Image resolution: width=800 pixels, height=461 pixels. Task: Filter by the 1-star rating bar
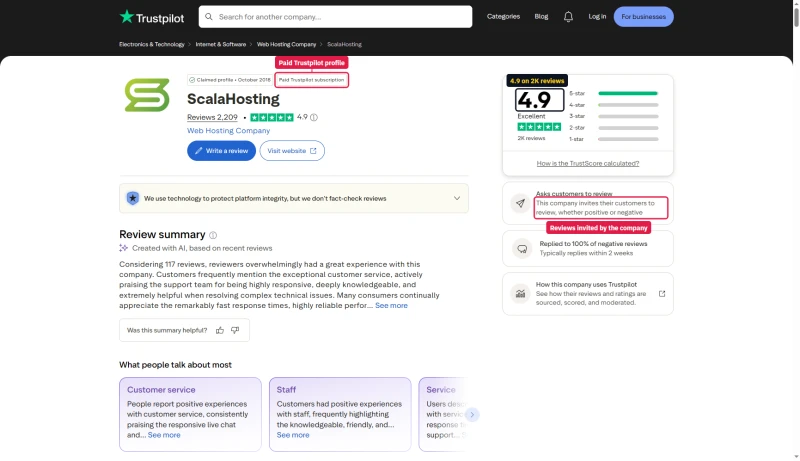pos(613,139)
